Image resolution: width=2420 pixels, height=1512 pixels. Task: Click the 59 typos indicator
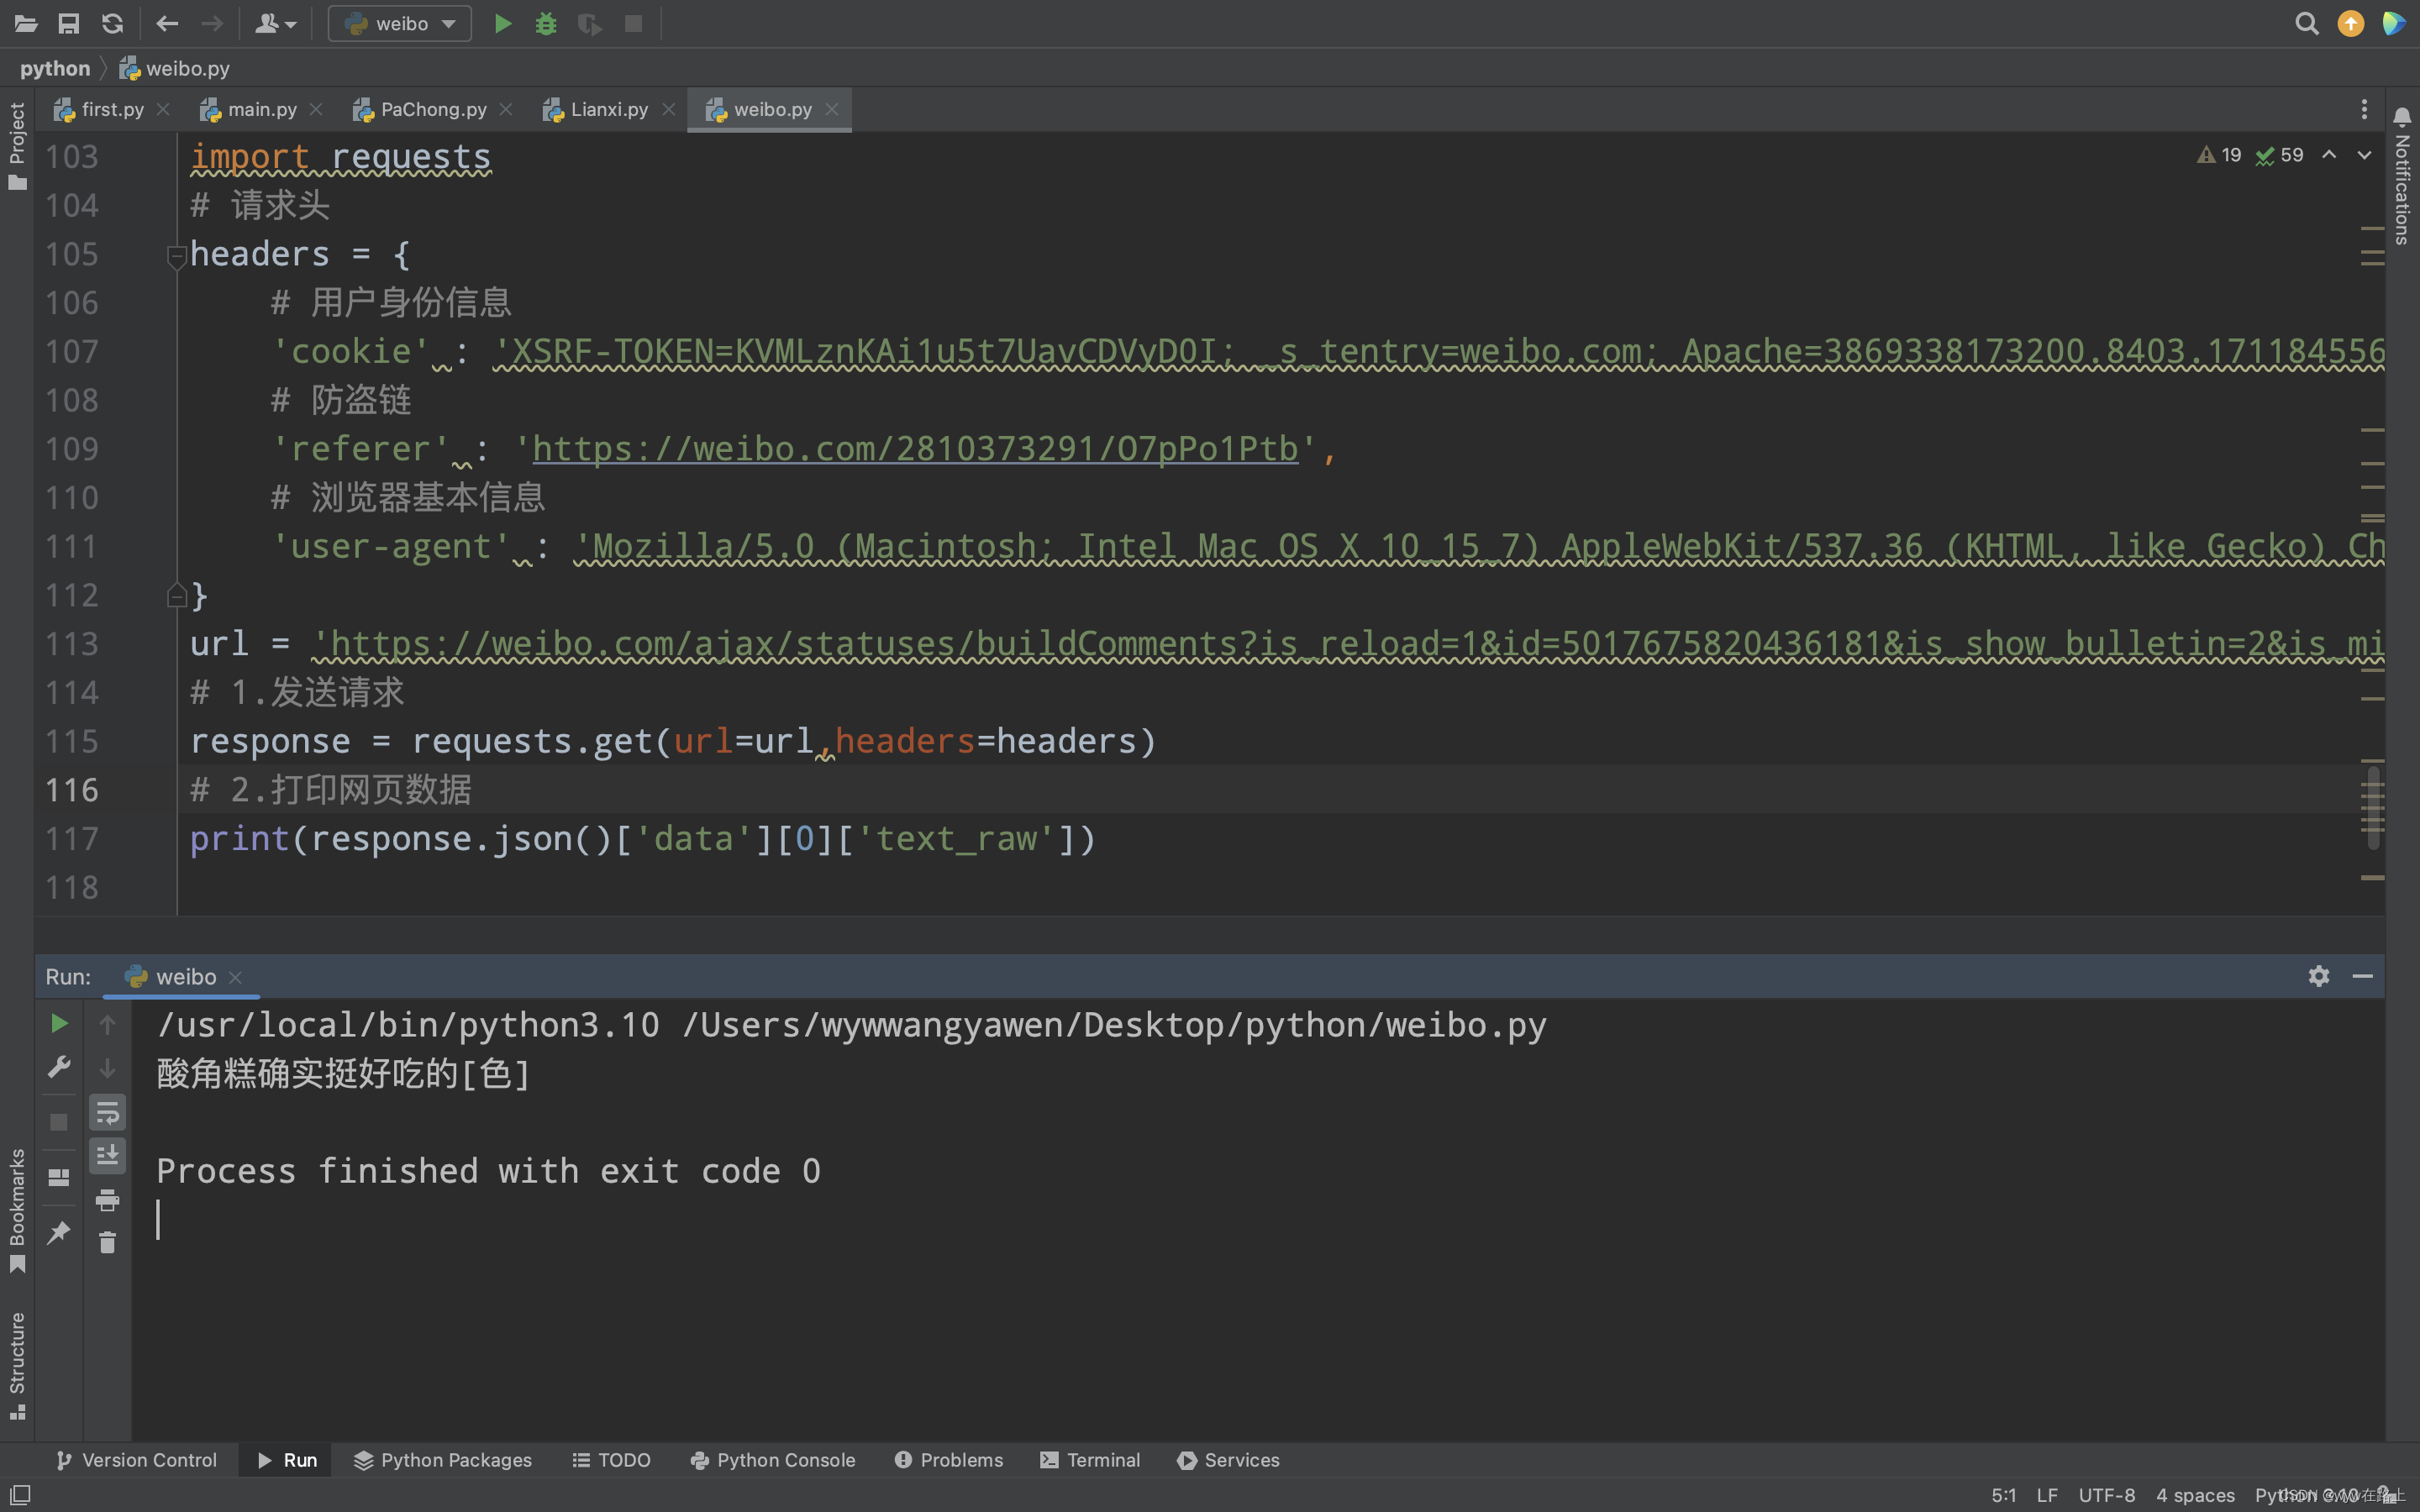click(x=2280, y=155)
